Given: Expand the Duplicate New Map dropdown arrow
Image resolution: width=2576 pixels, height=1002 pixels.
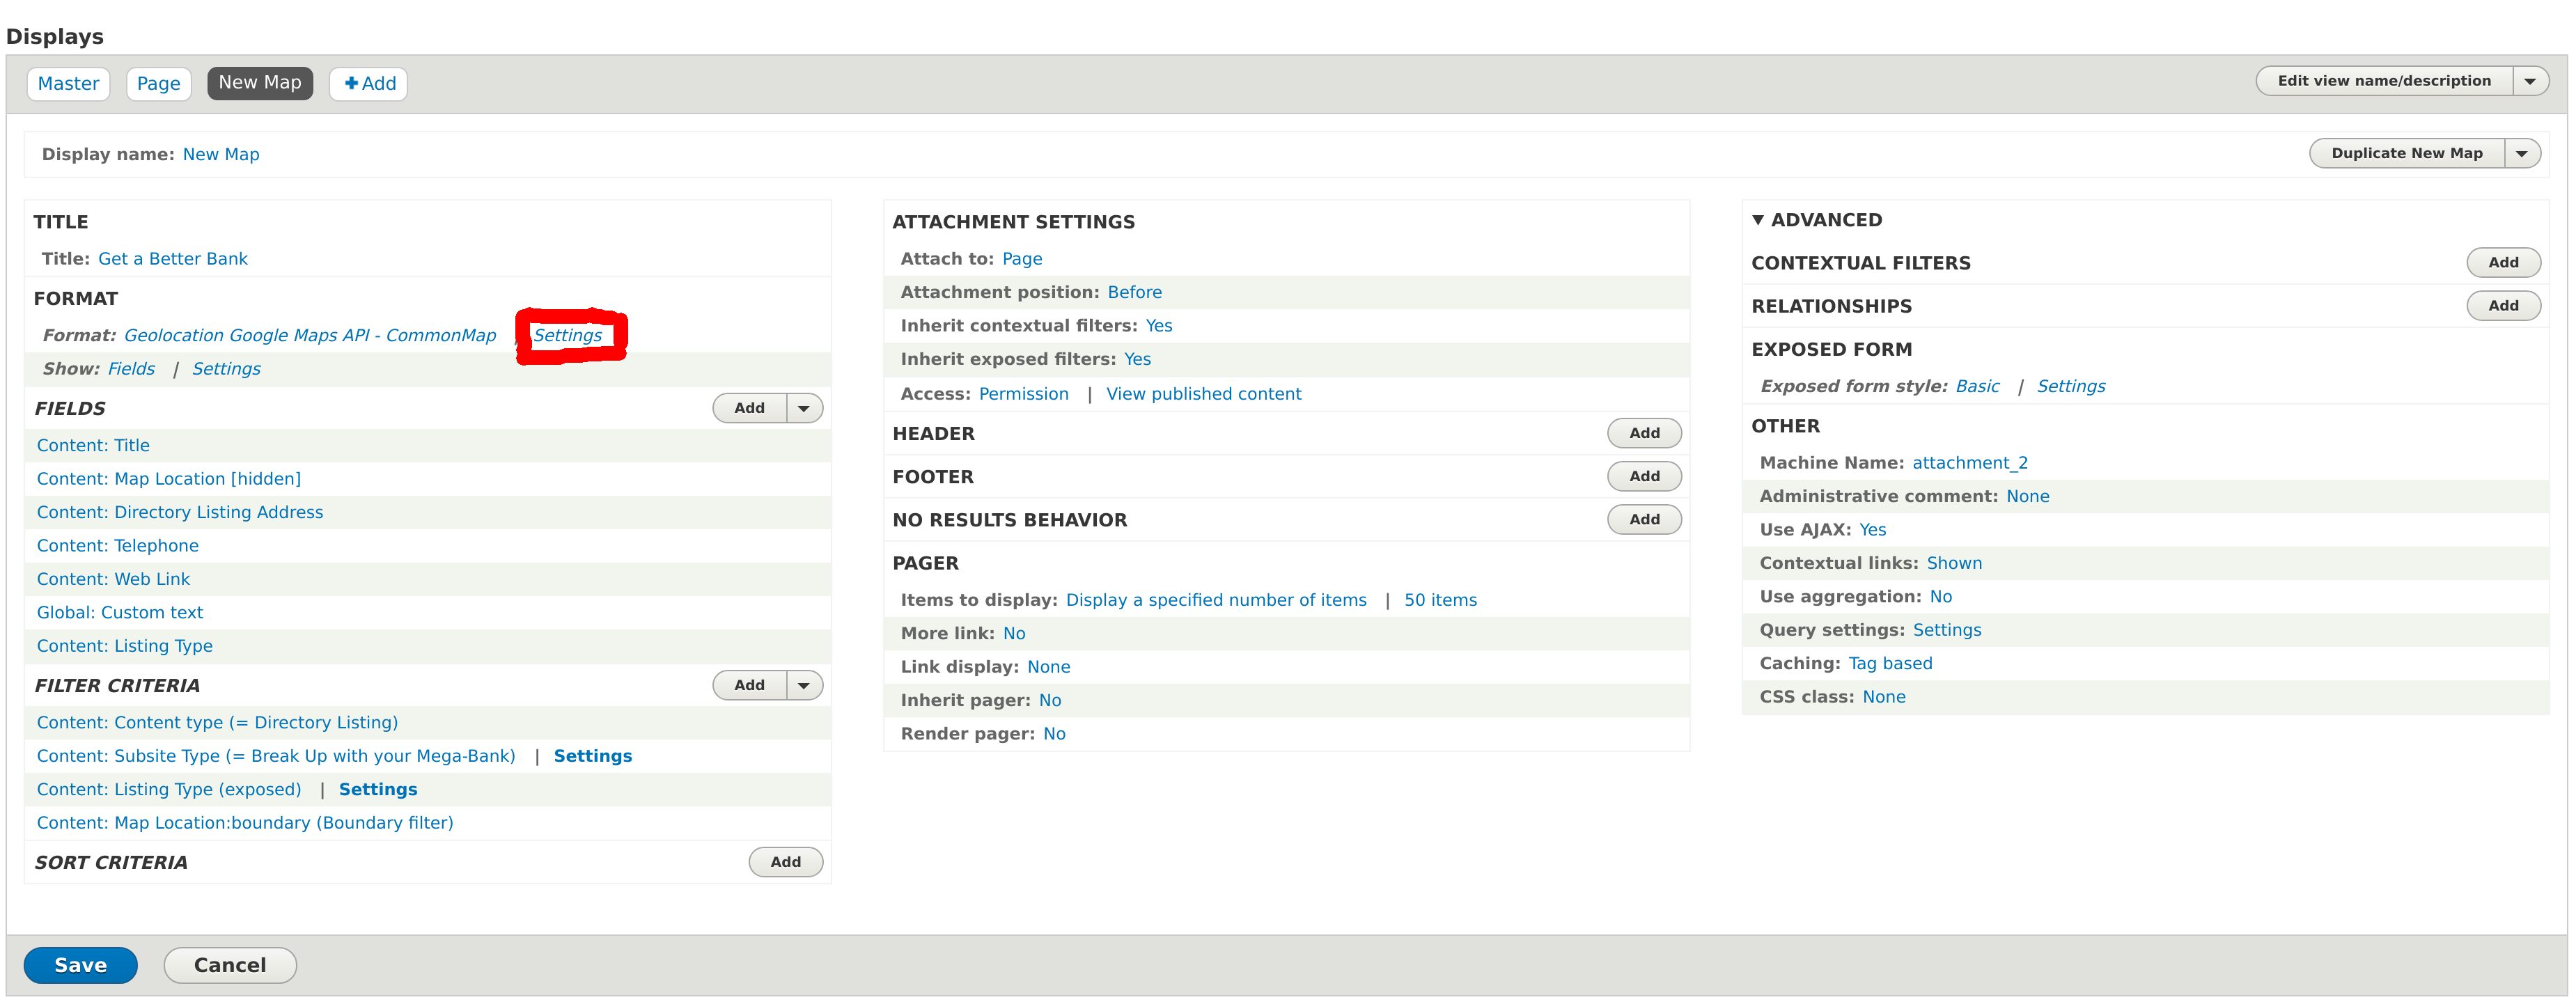Looking at the screenshot, I should tap(2521, 153).
